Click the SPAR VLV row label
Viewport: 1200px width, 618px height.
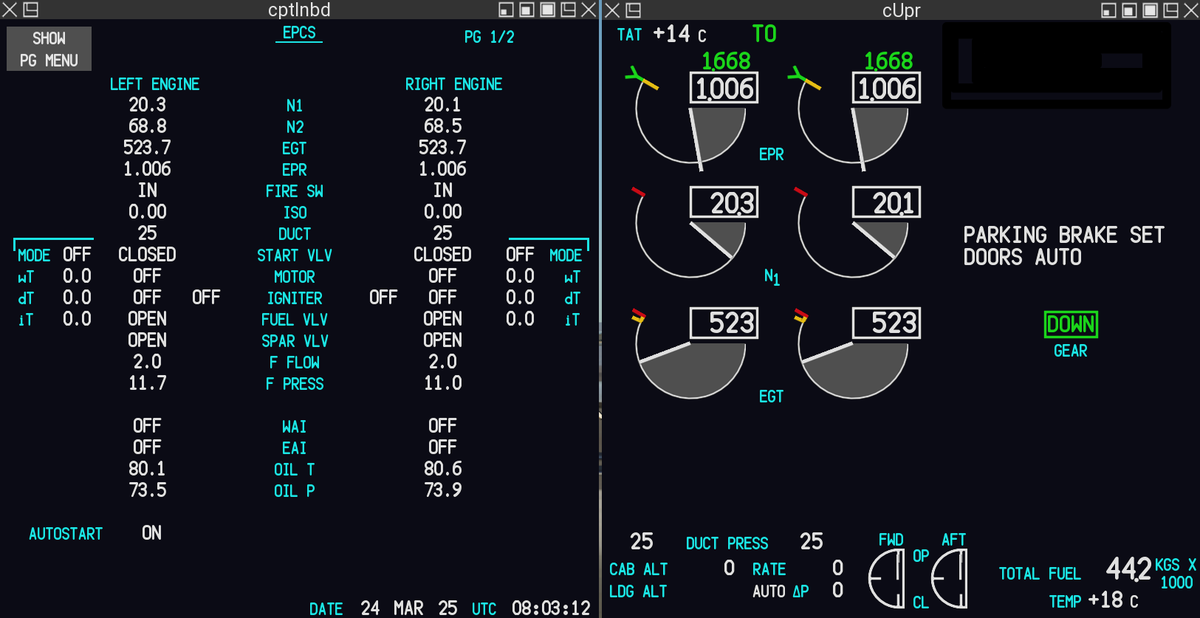click(294, 341)
